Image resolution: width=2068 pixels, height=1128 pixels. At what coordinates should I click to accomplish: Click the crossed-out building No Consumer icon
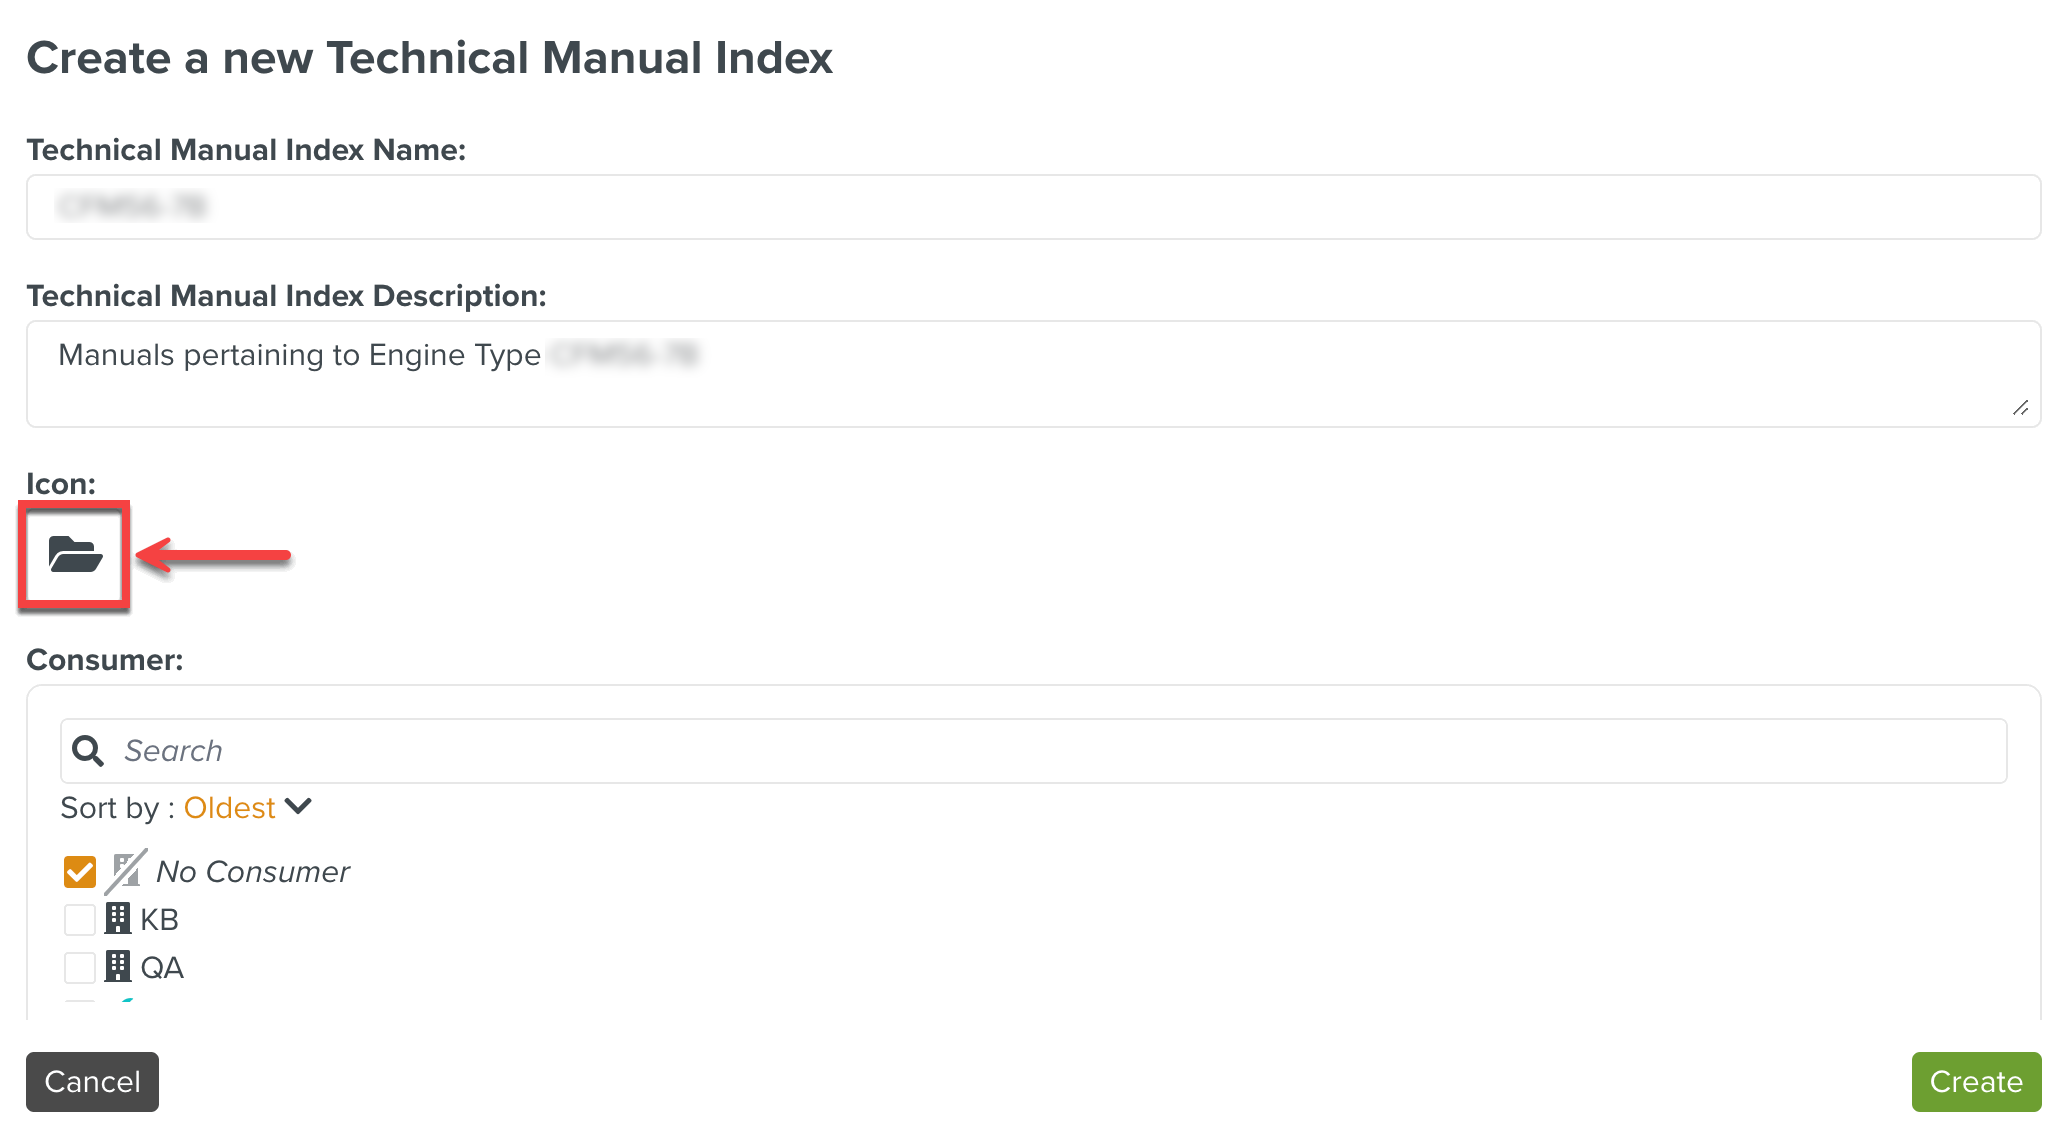pyautogui.click(x=126, y=871)
